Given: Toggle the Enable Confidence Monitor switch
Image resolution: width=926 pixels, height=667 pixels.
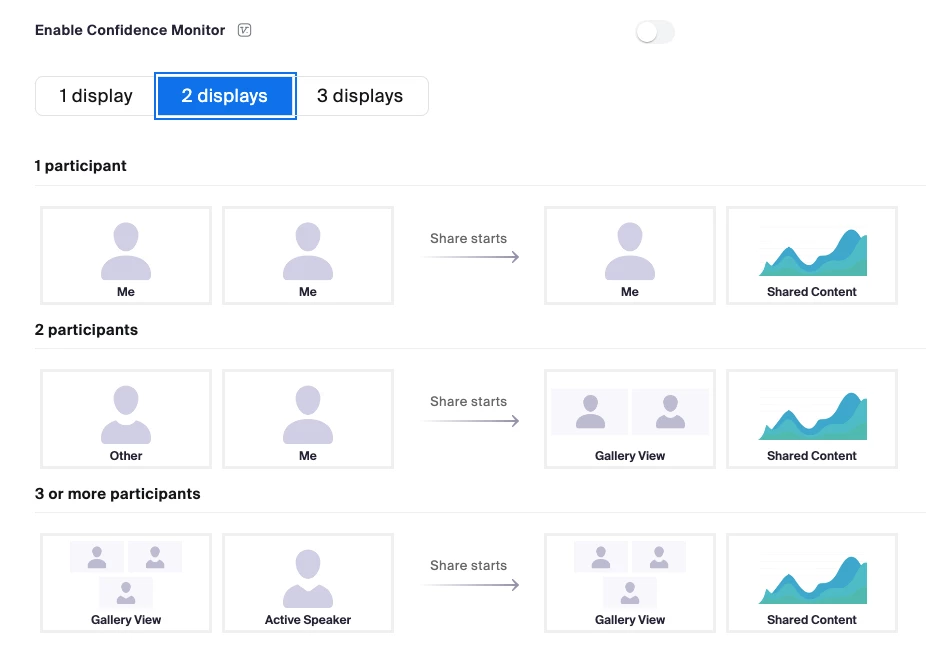Looking at the screenshot, I should coord(655,32).
